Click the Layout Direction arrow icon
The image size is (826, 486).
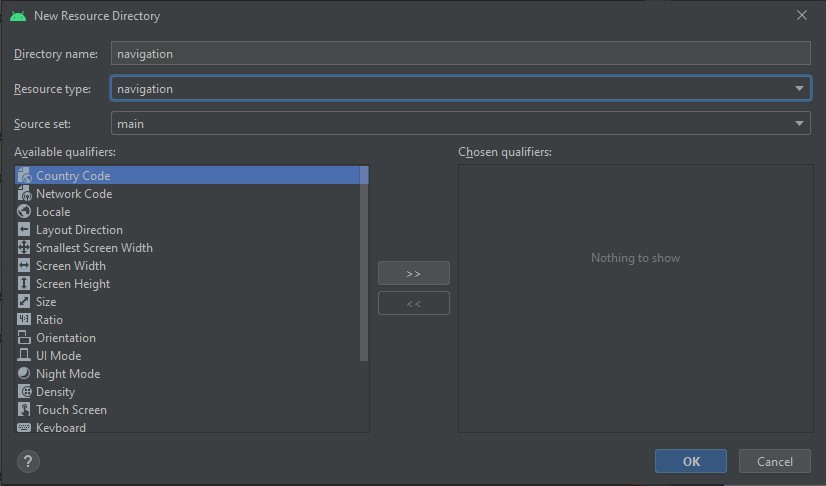click(24, 229)
